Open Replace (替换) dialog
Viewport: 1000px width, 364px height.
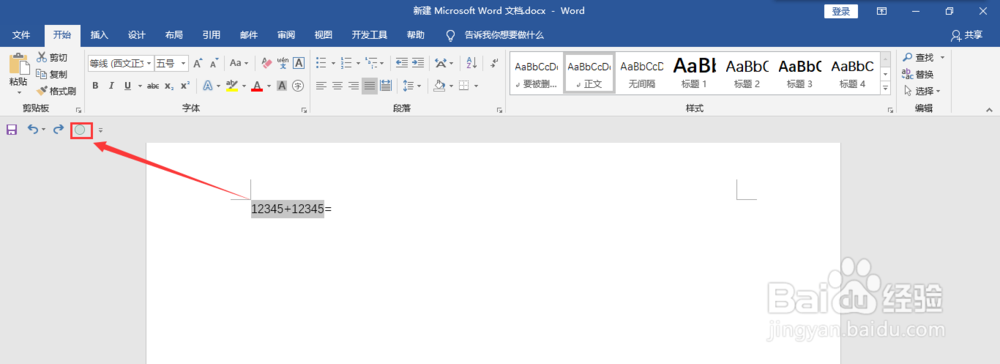pos(918,74)
